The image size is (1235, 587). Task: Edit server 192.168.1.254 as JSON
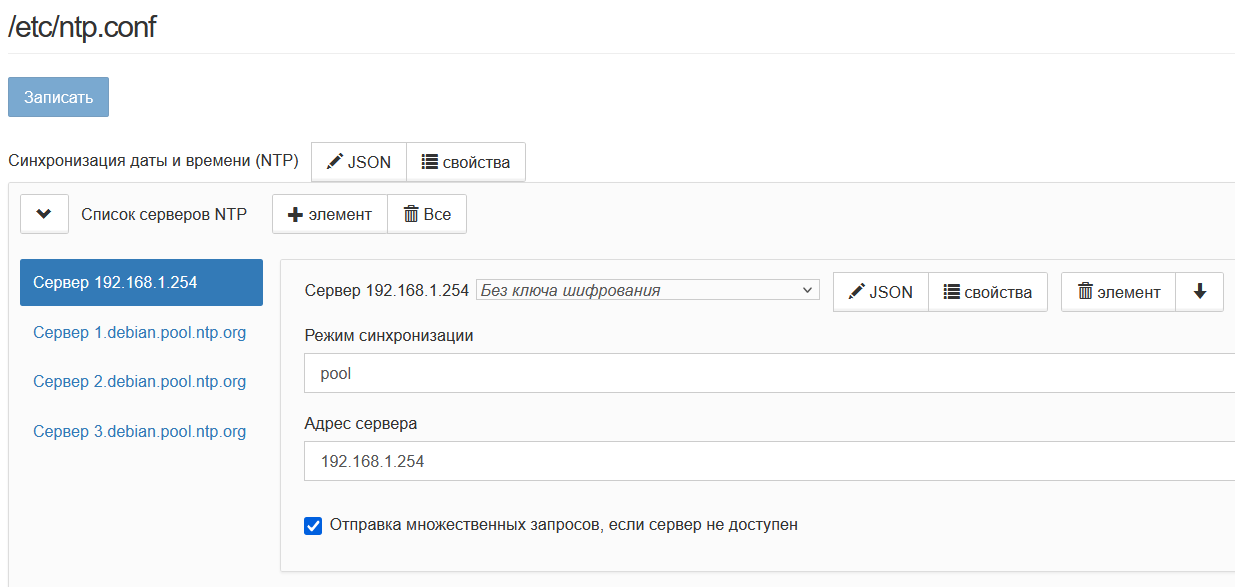(x=881, y=292)
